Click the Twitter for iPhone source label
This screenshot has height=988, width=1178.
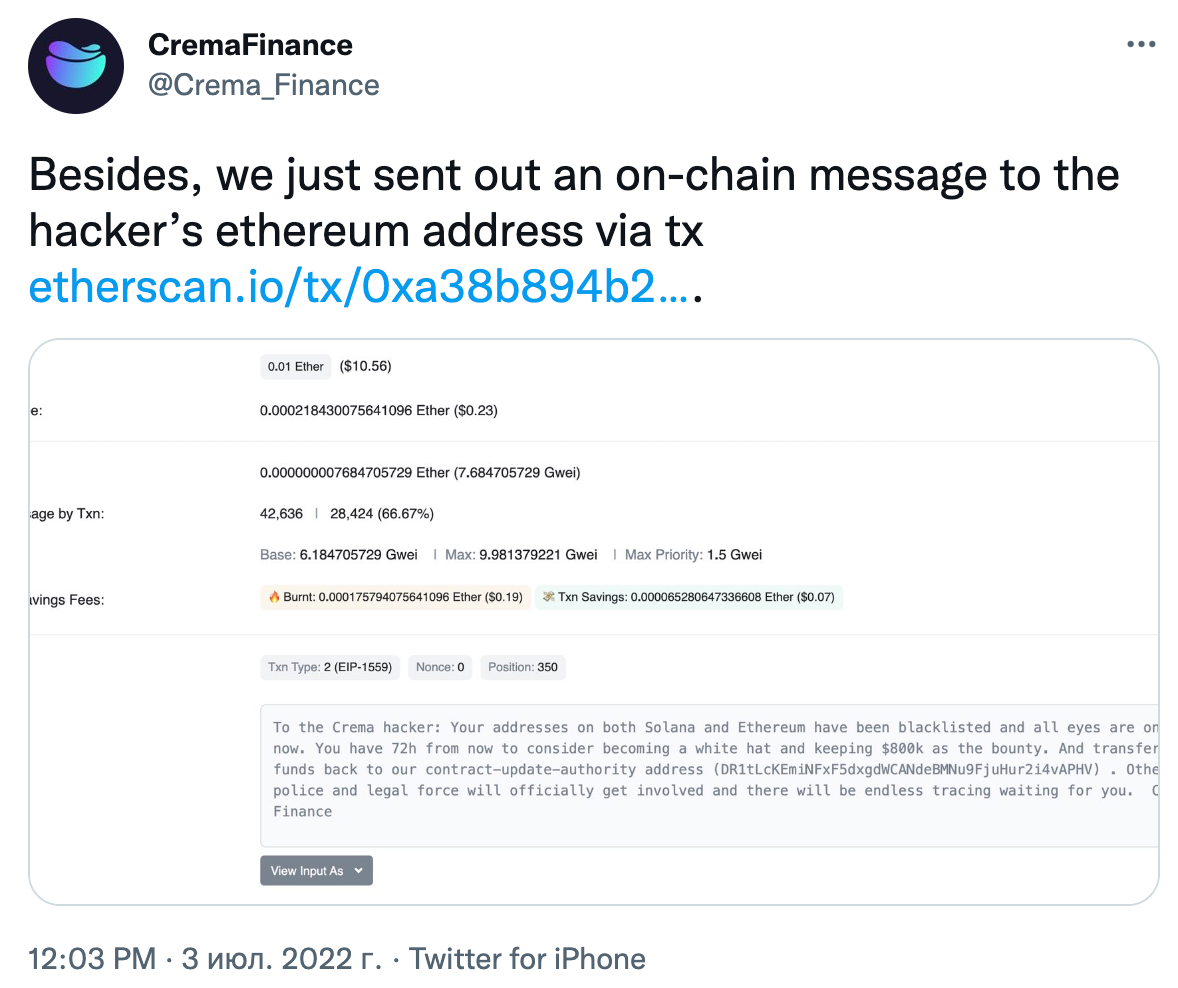527,959
